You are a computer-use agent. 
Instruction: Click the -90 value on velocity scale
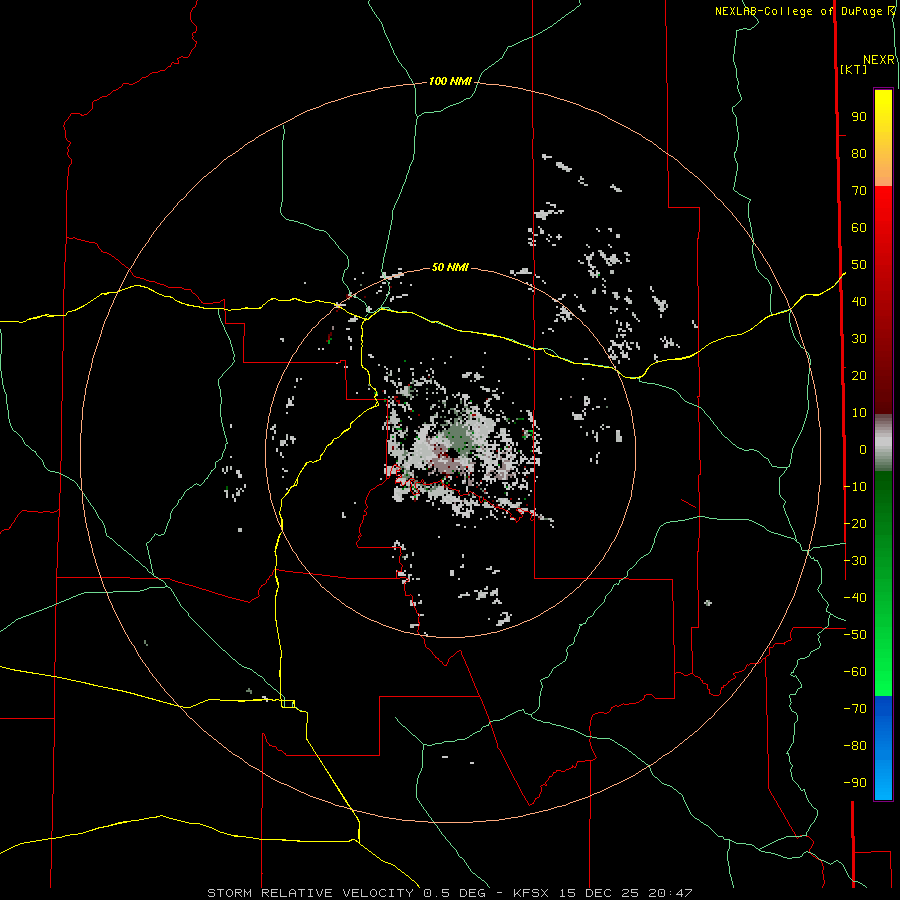pos(855,783)
